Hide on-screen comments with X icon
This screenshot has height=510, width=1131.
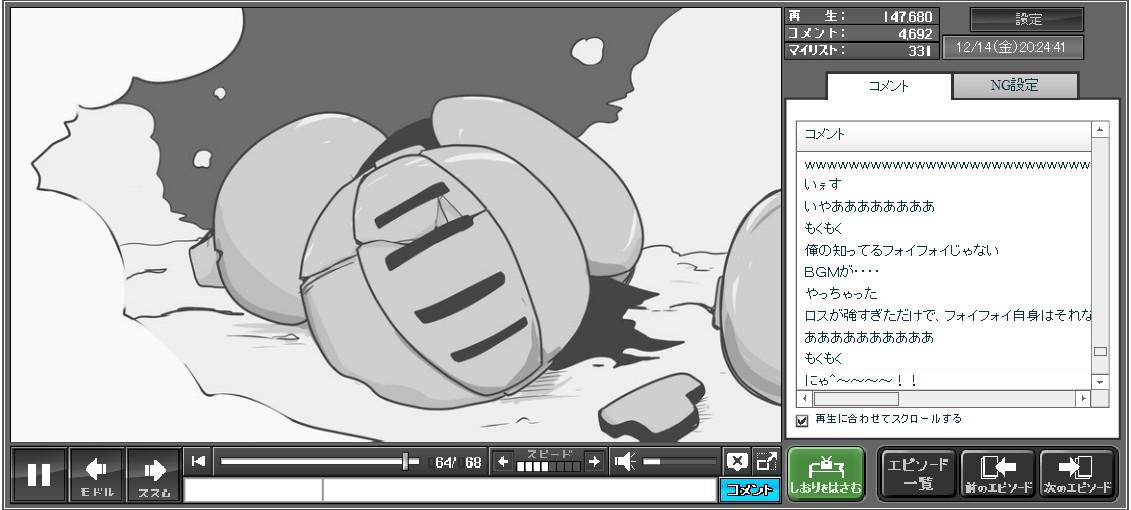coord(737,461)
